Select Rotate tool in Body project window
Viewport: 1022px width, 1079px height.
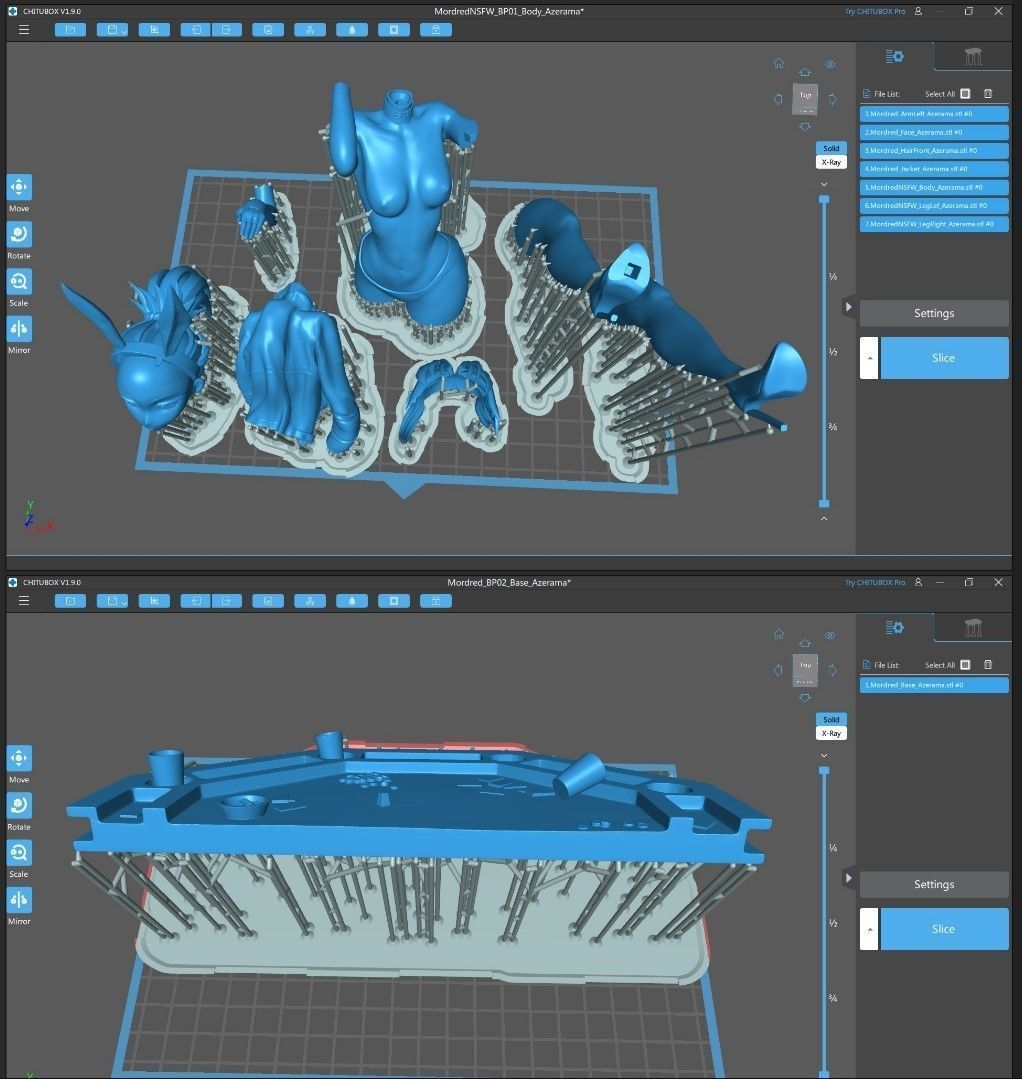coord(19,235)
